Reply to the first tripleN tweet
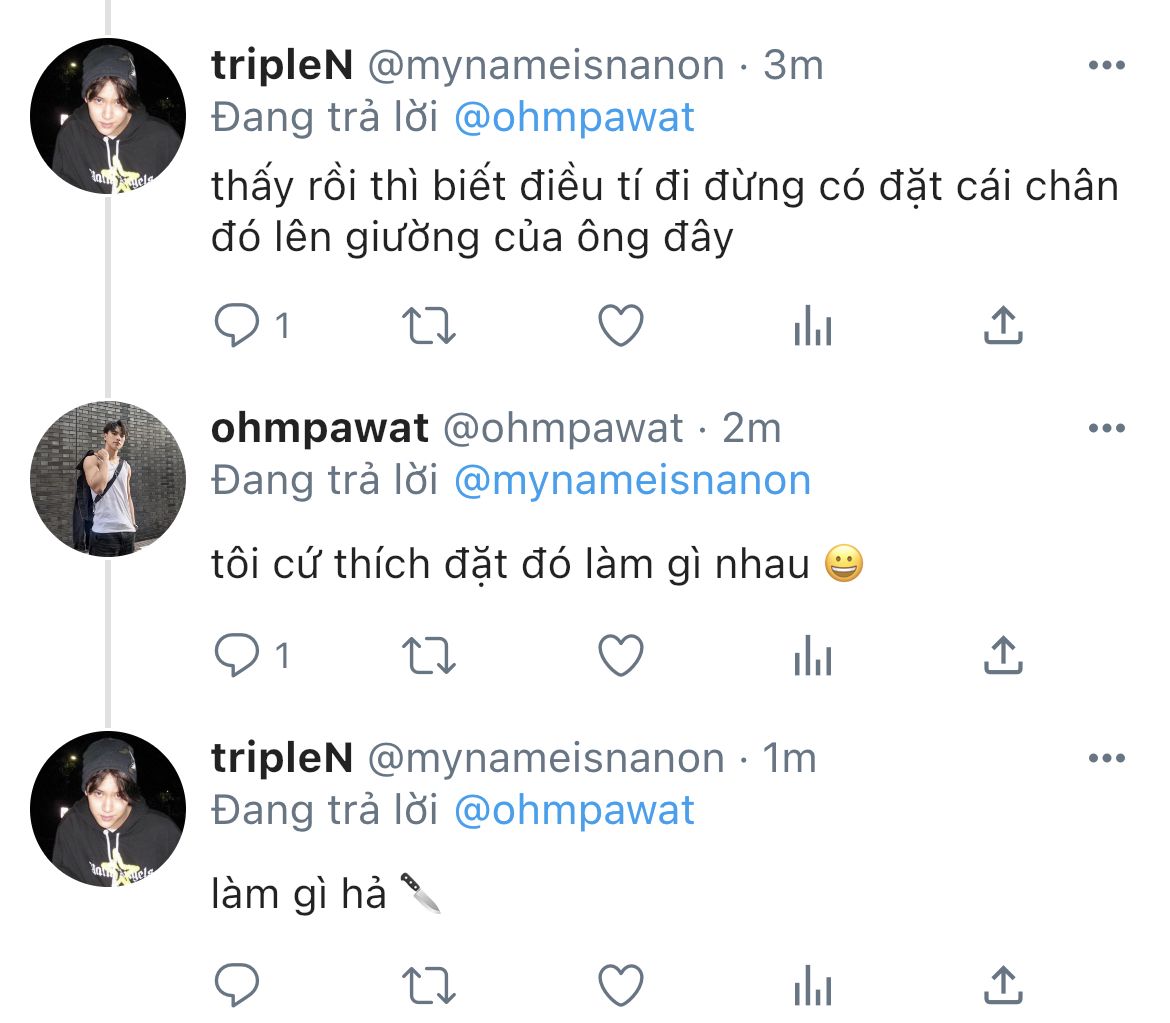 coord(238,326)
